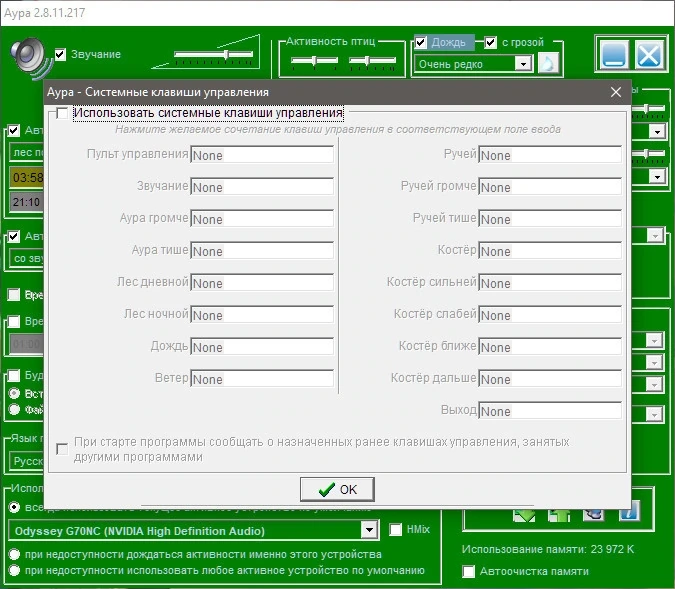This screenshot has width=675, height=589.
Task: Click the 'Костёр' hotkey input field
Action: click(550, 251)
